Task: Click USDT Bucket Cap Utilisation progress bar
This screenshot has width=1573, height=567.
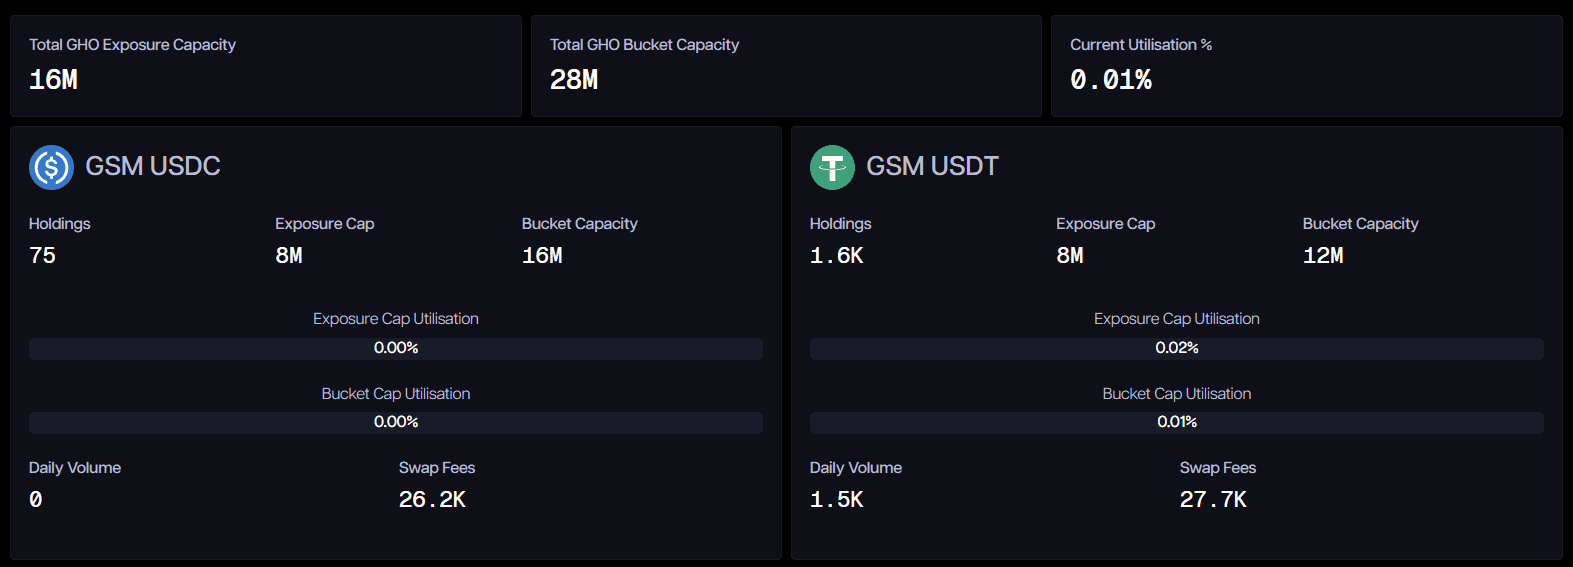Action: 1176,422
